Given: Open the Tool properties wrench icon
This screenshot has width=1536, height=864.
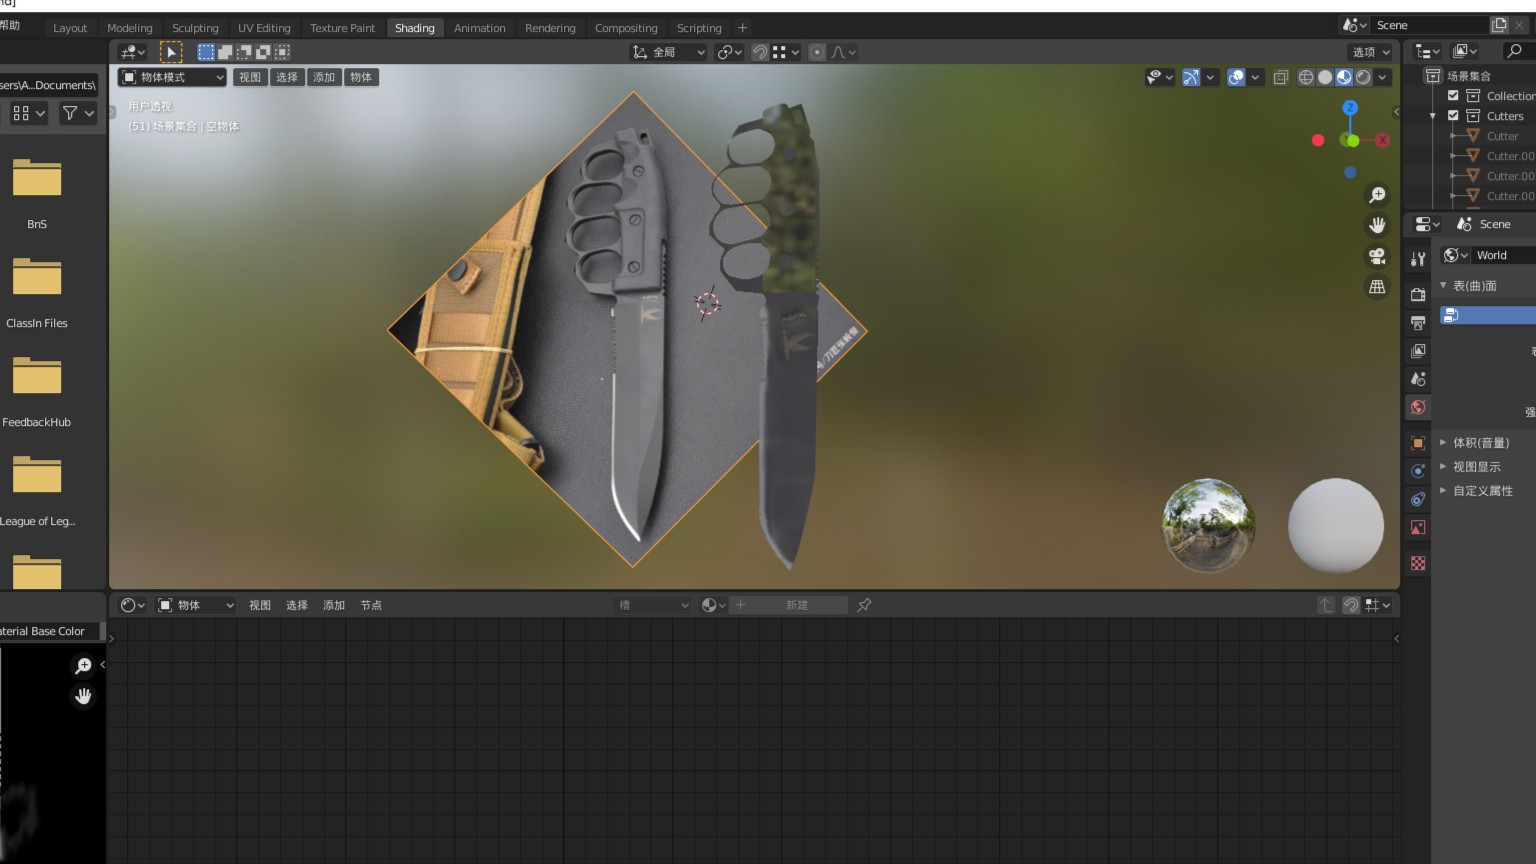Looking at the screenshot, I should (1418, 259).
